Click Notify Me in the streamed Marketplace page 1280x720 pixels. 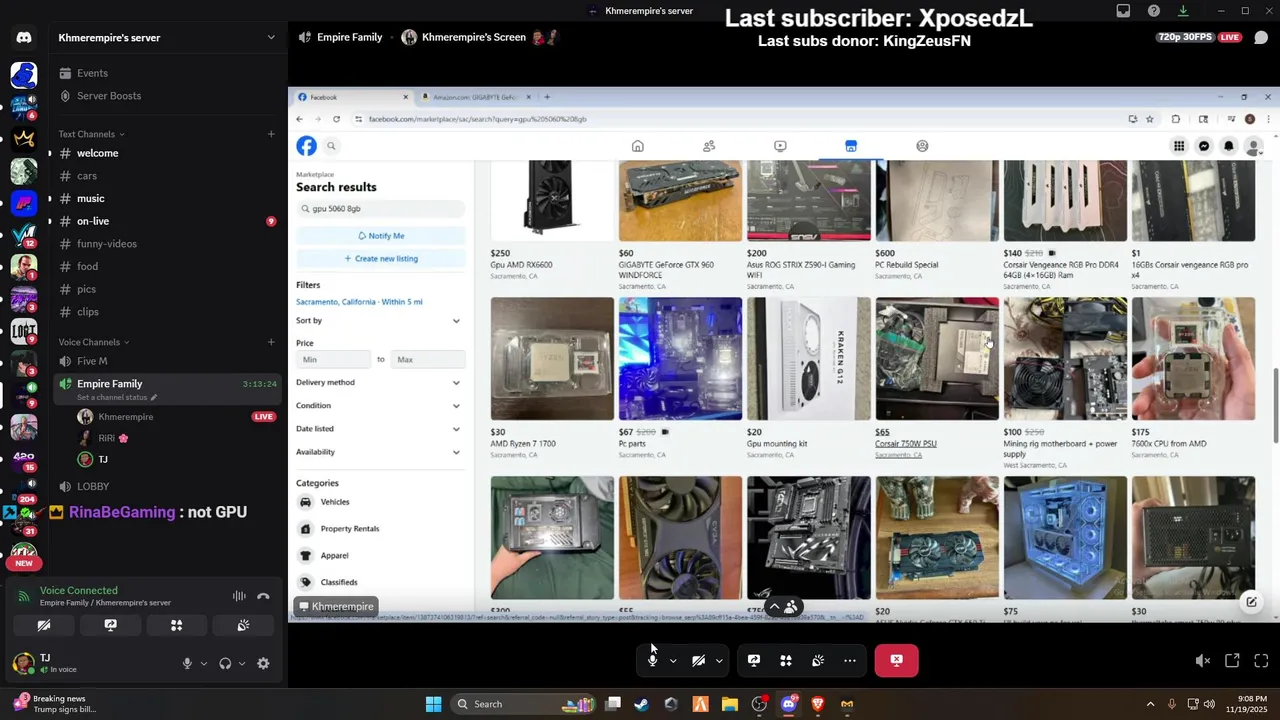[380, 236]
